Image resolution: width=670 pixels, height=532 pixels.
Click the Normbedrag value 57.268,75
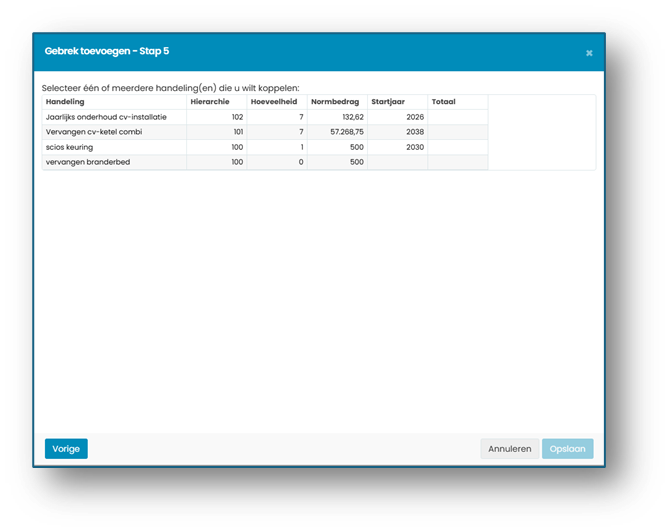[347, 132]
